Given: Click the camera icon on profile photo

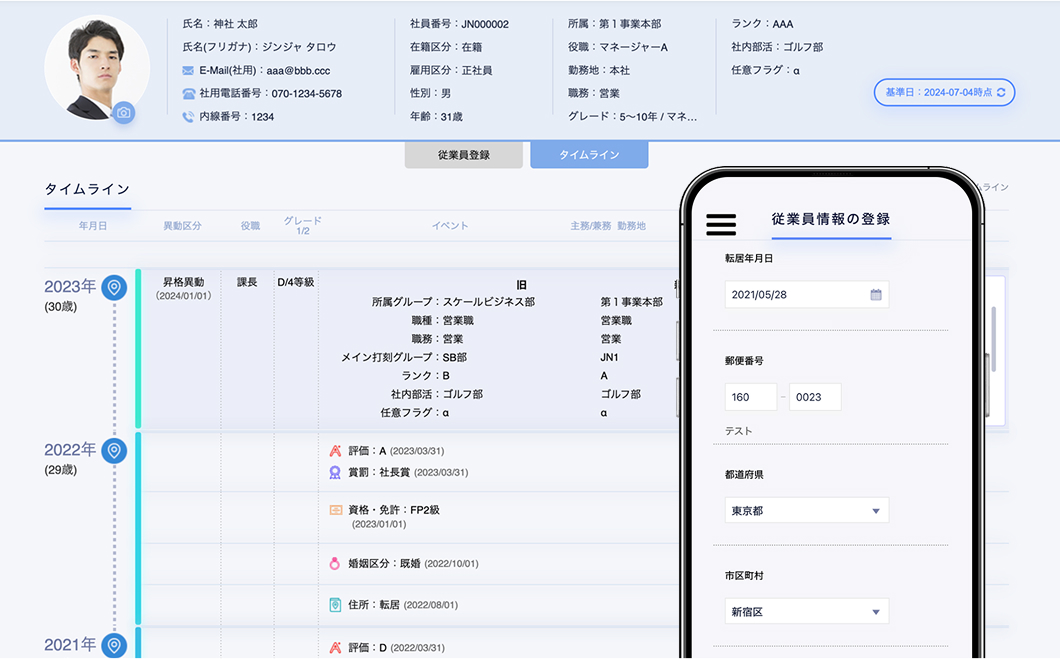Looking at the screenshot, I should [123, 113].
